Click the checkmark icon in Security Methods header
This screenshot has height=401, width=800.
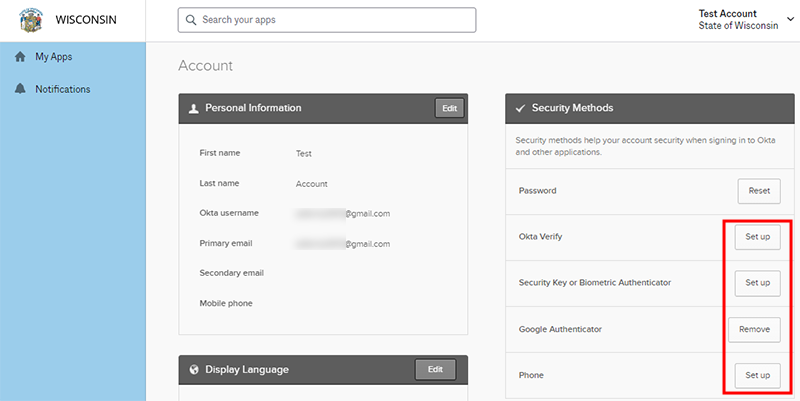coord(519,108)
